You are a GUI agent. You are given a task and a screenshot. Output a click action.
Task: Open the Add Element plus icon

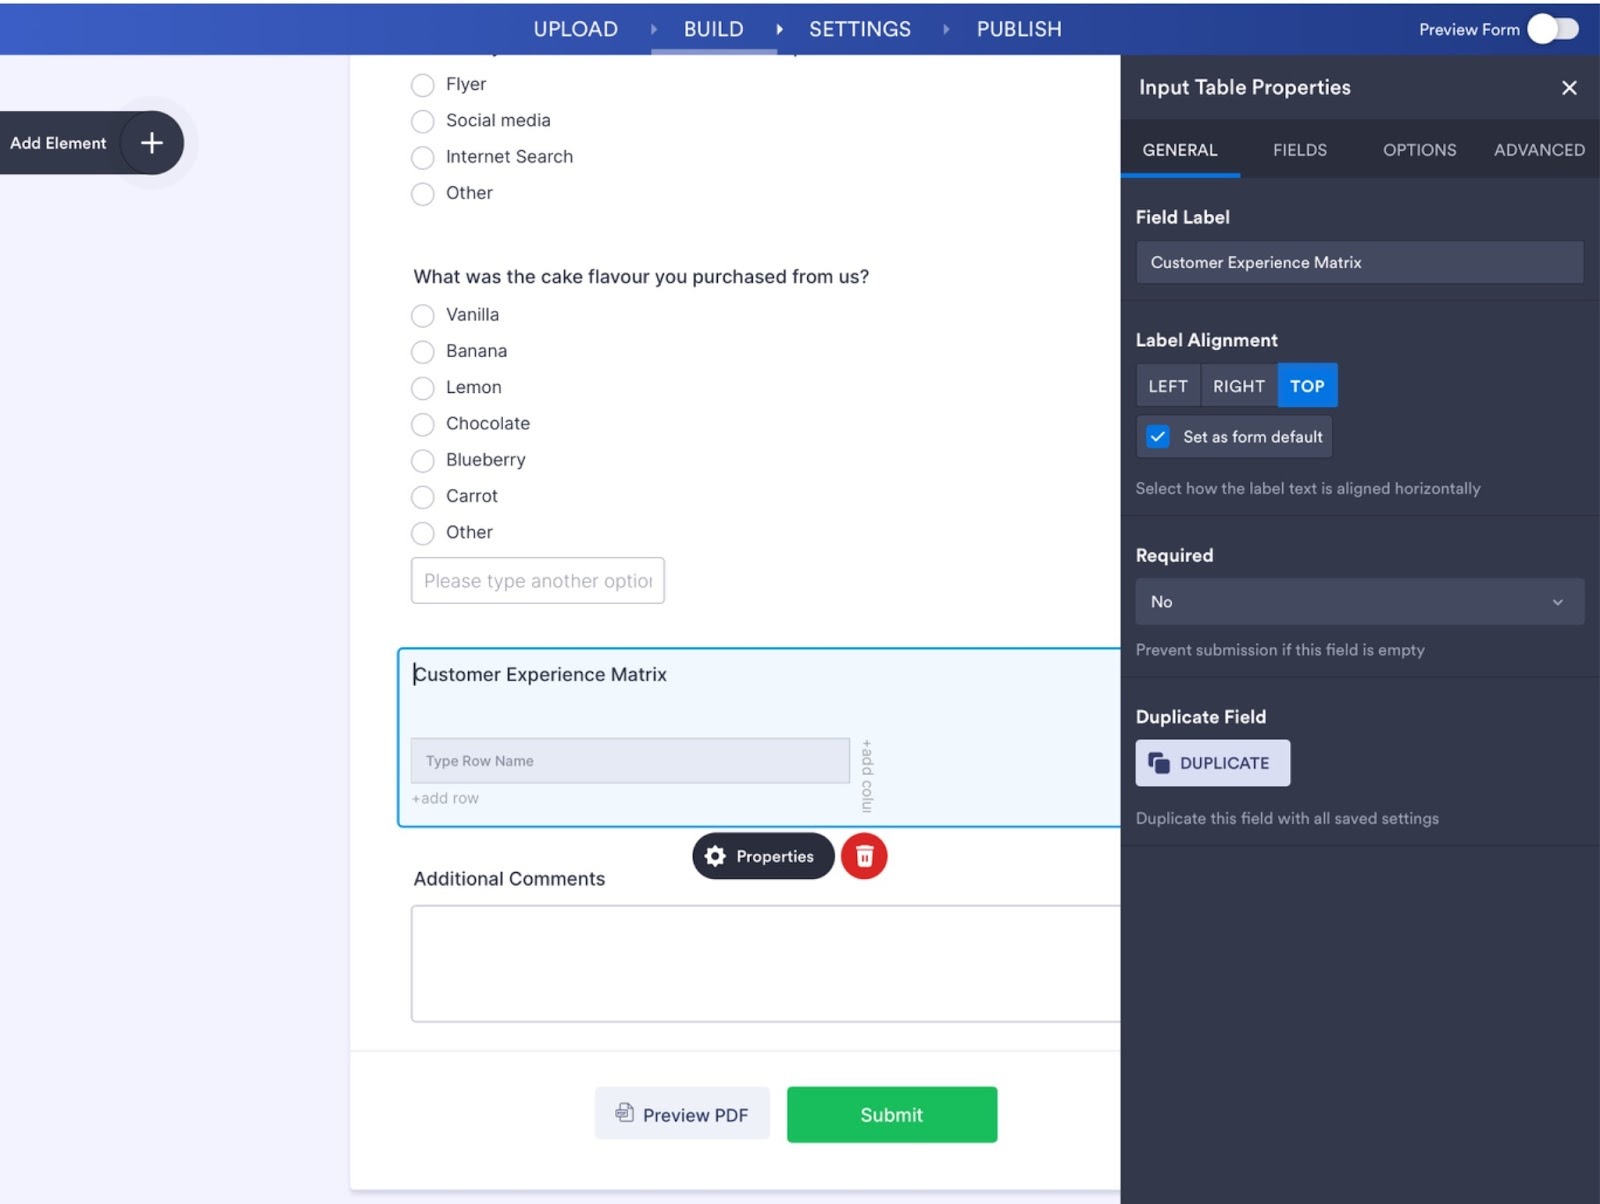[150, 143]
